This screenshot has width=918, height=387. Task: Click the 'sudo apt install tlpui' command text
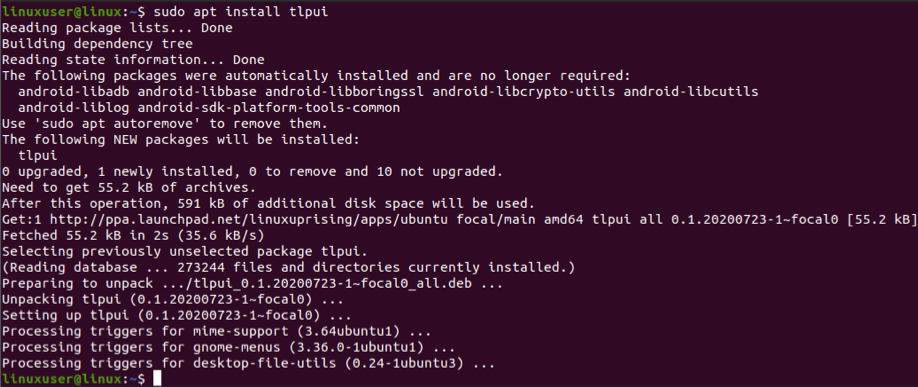point(239,12)
